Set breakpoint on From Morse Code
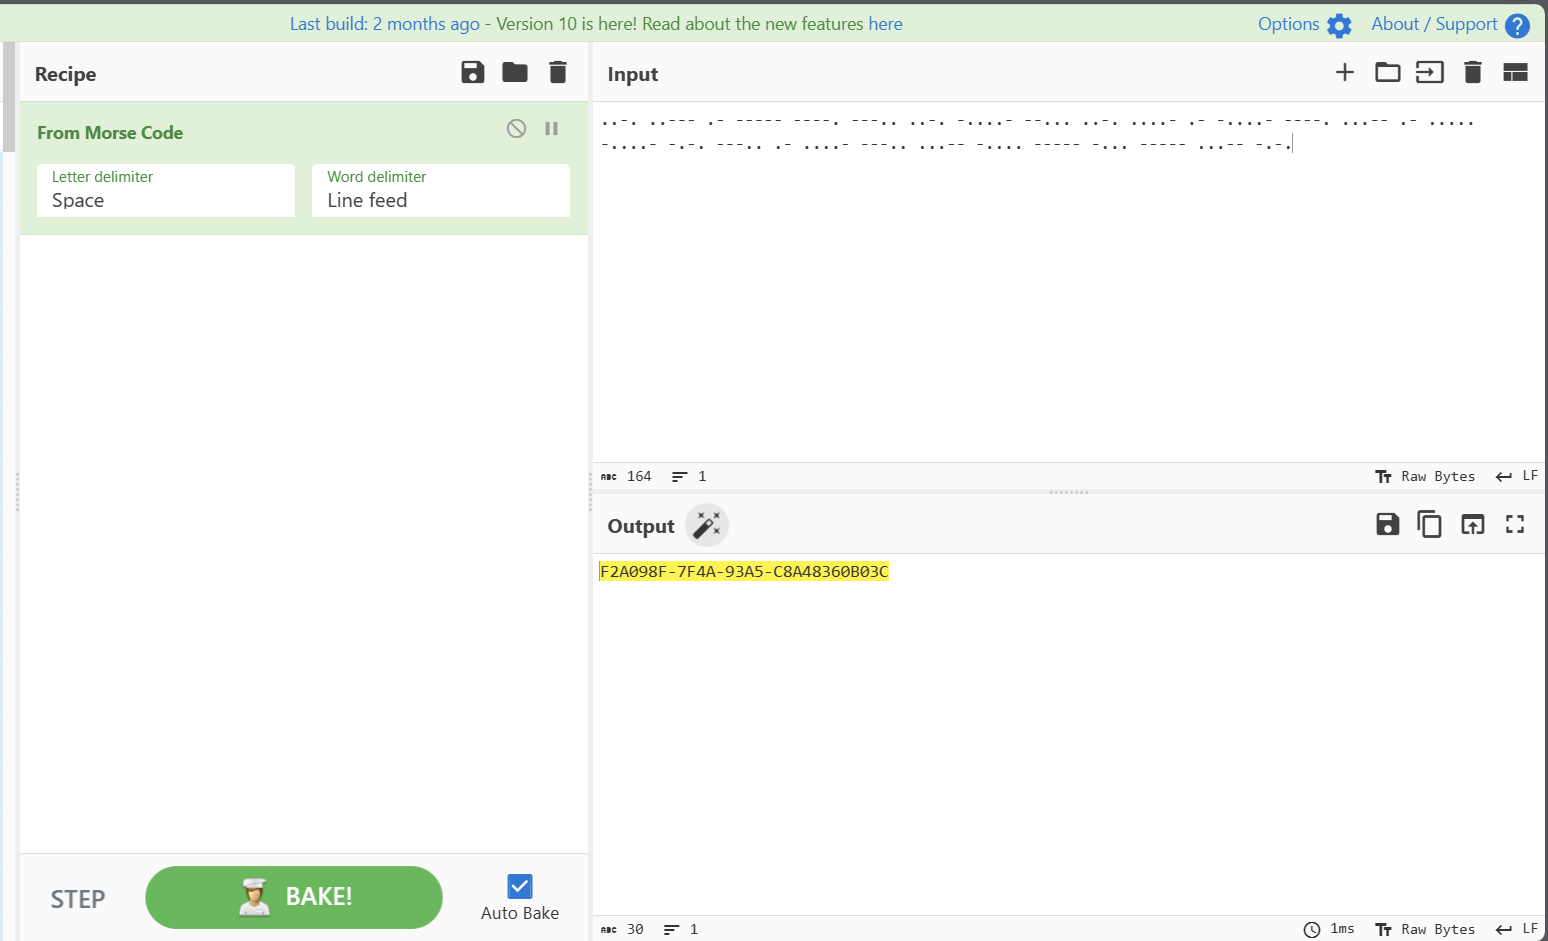Viewport: 1548px width, 941px height. [551, 128]
